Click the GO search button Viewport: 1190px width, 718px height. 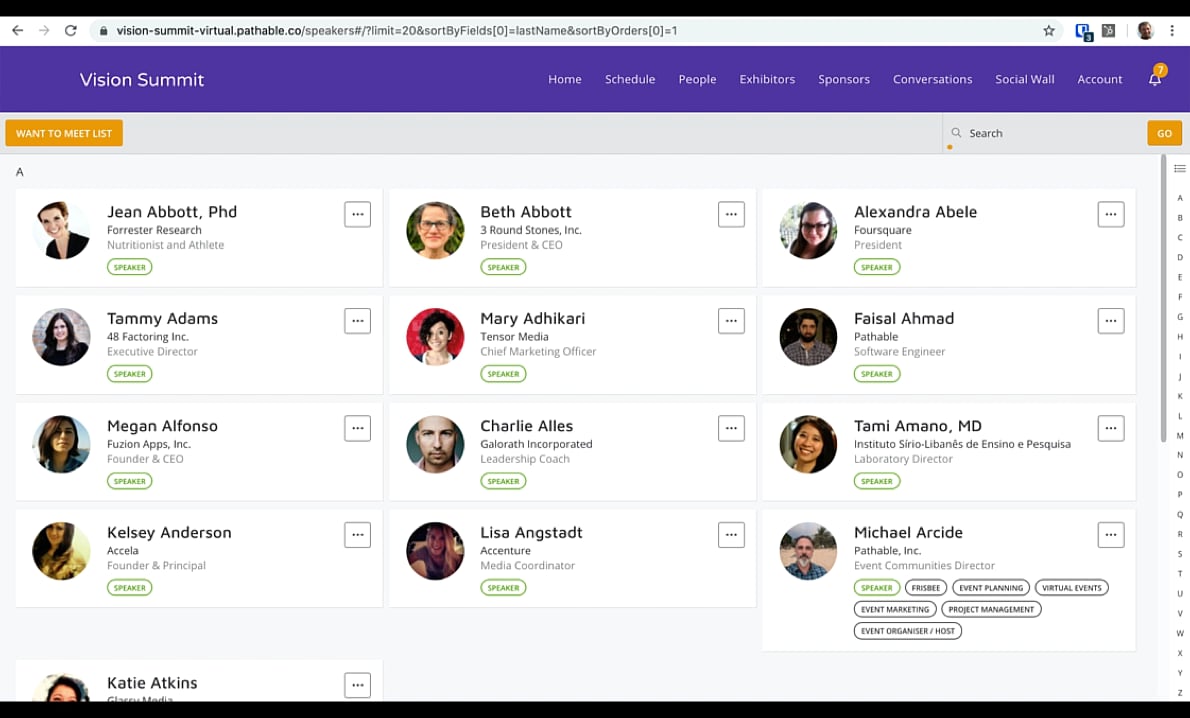(1164, 133)
